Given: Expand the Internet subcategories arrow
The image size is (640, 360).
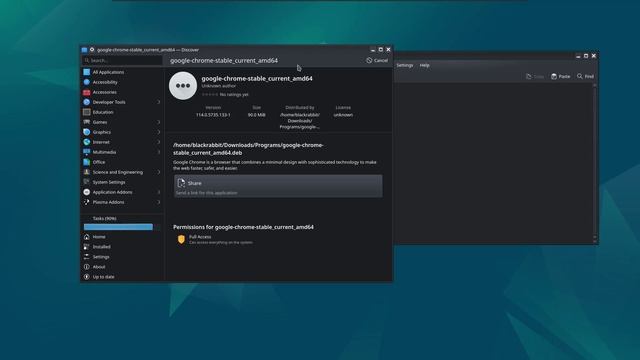Looking at the screenshot, I should pyautogui.click(x=159, y=142).
